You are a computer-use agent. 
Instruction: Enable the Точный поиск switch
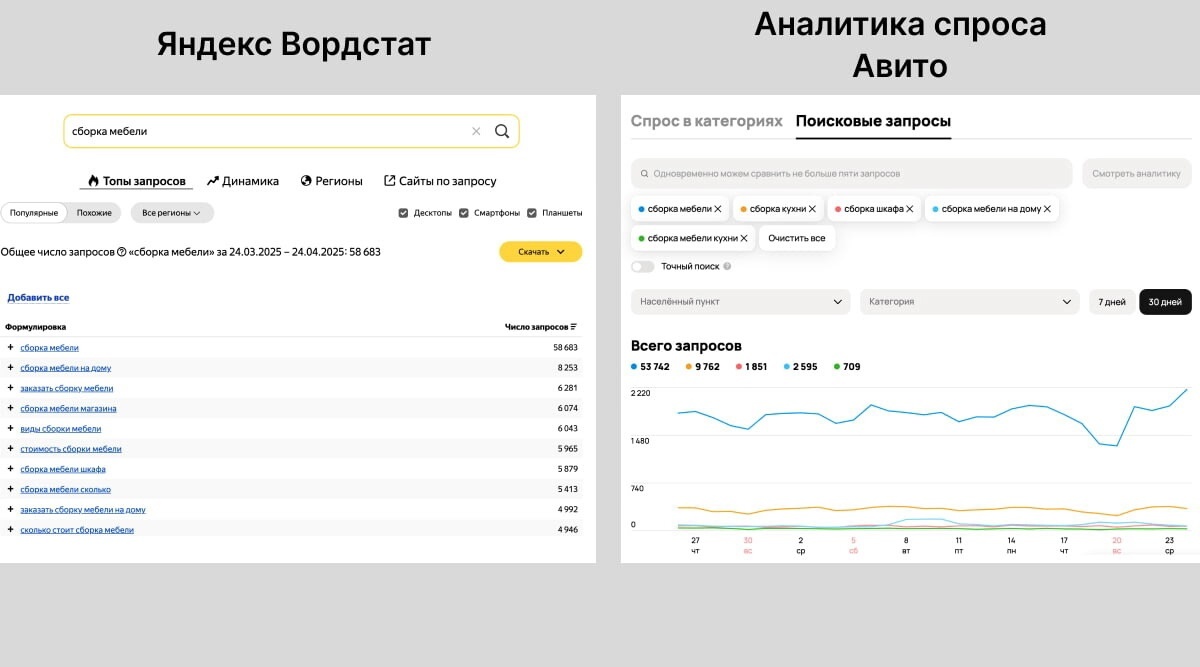tap(643, 267)
